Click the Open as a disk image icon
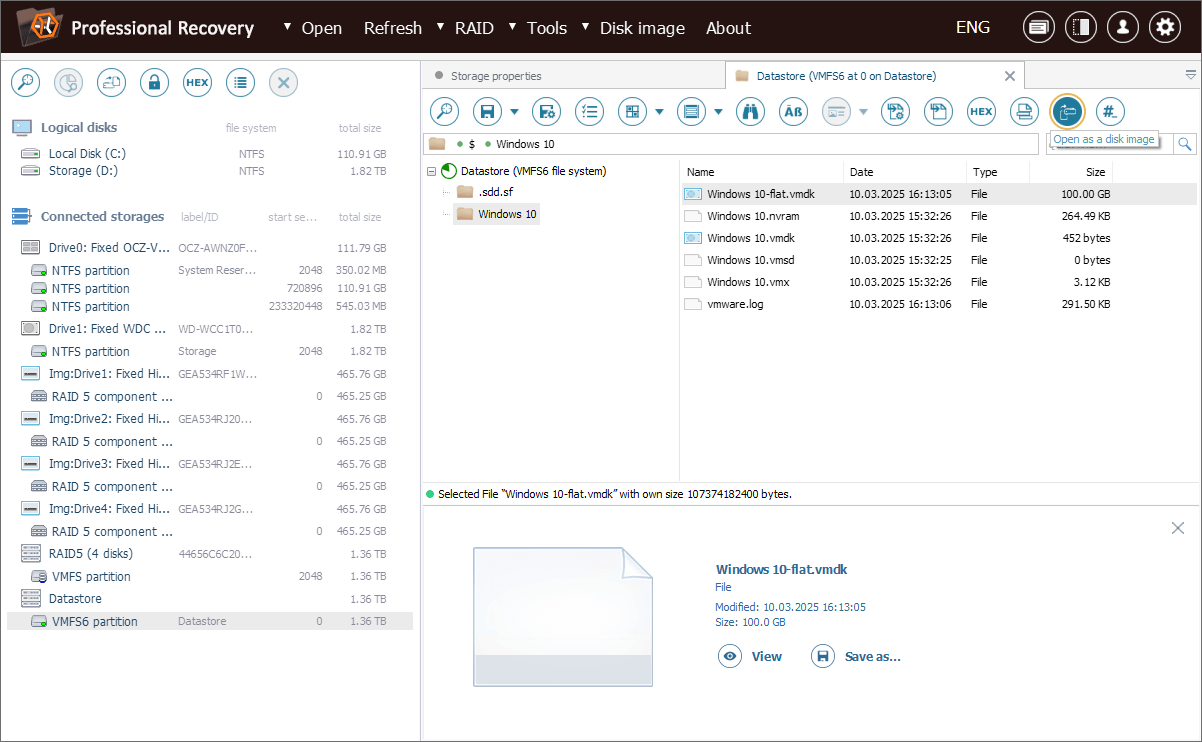 pyautogui.click(x=1067, y=112)
